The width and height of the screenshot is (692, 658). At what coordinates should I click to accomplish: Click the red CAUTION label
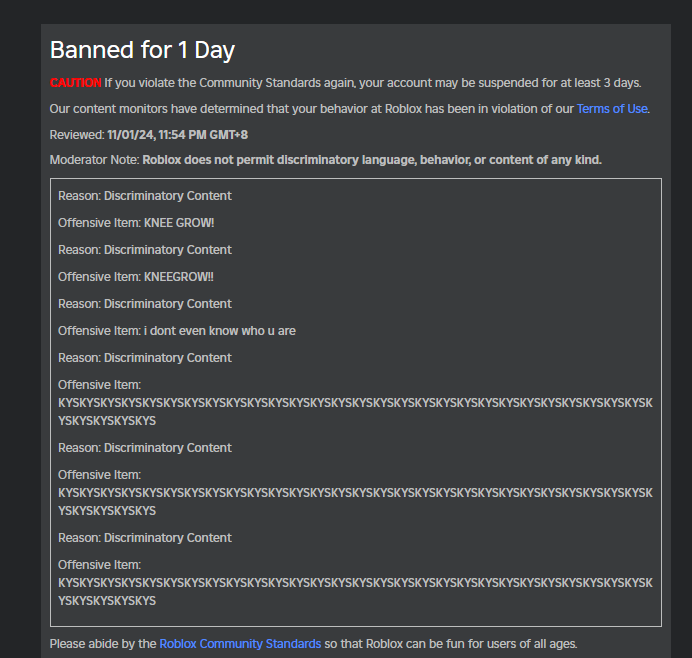click(75, 83)
